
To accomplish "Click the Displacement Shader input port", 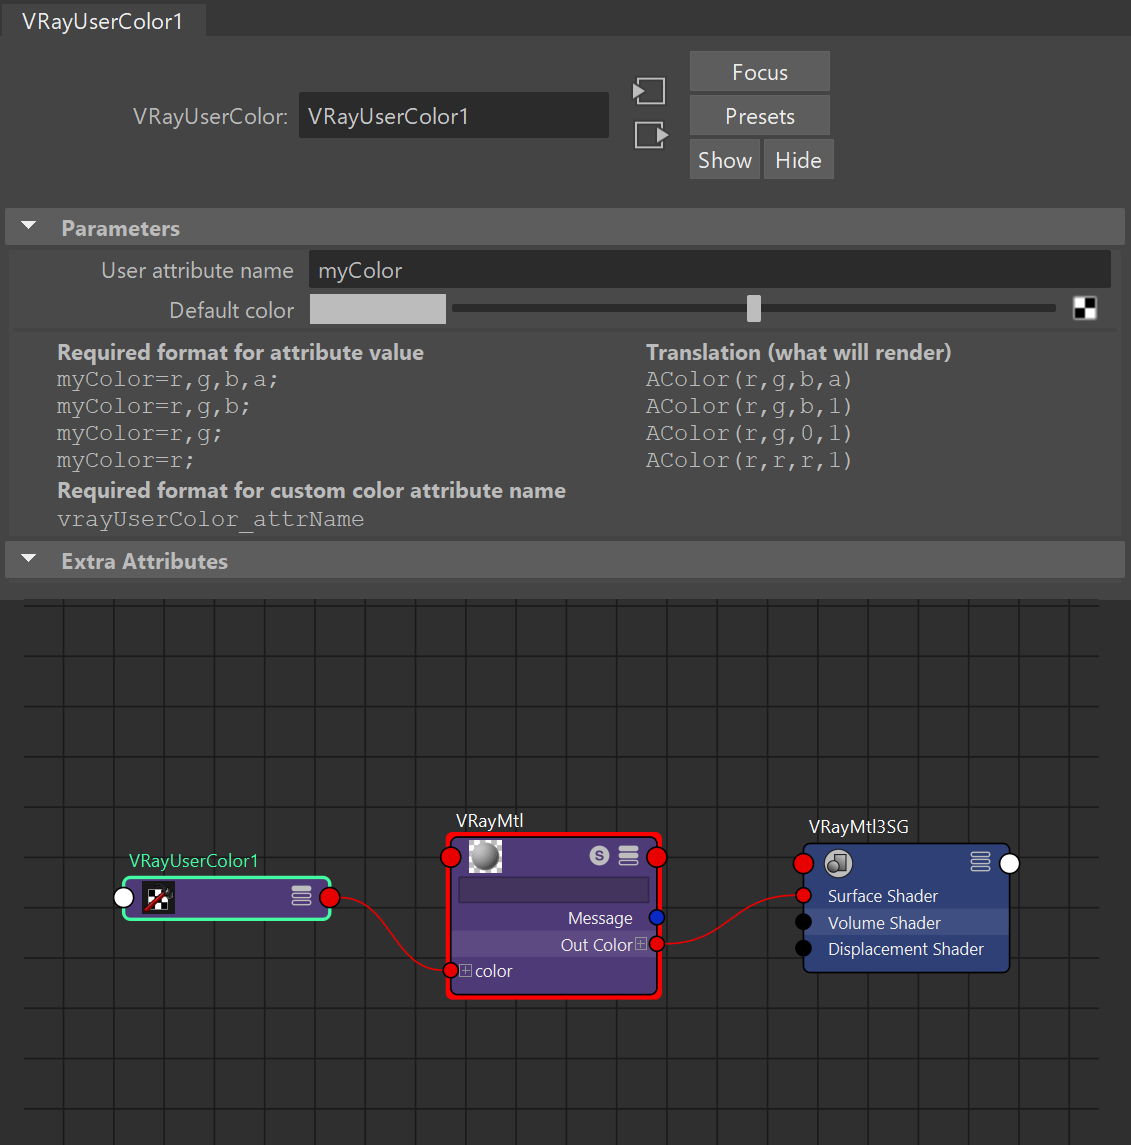I will pyautogui.click(x=804, y=949).
